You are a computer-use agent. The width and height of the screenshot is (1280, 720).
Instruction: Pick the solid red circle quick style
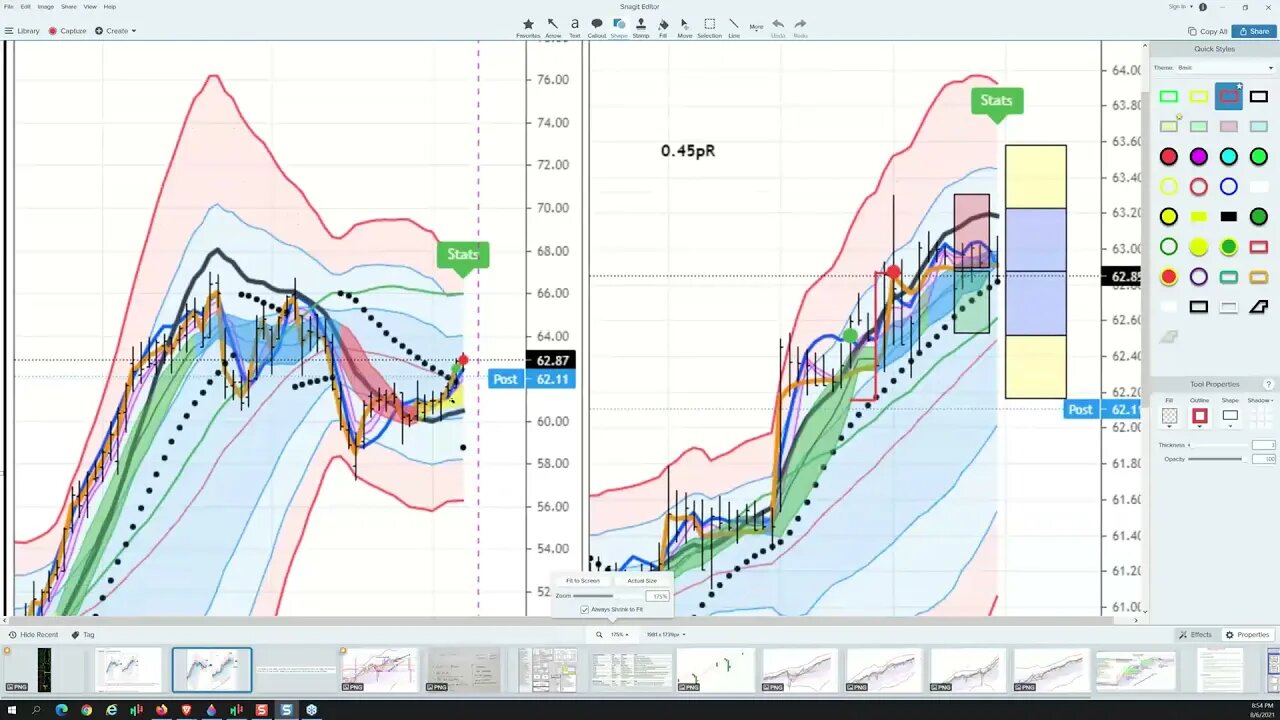tap(1168, 156)
